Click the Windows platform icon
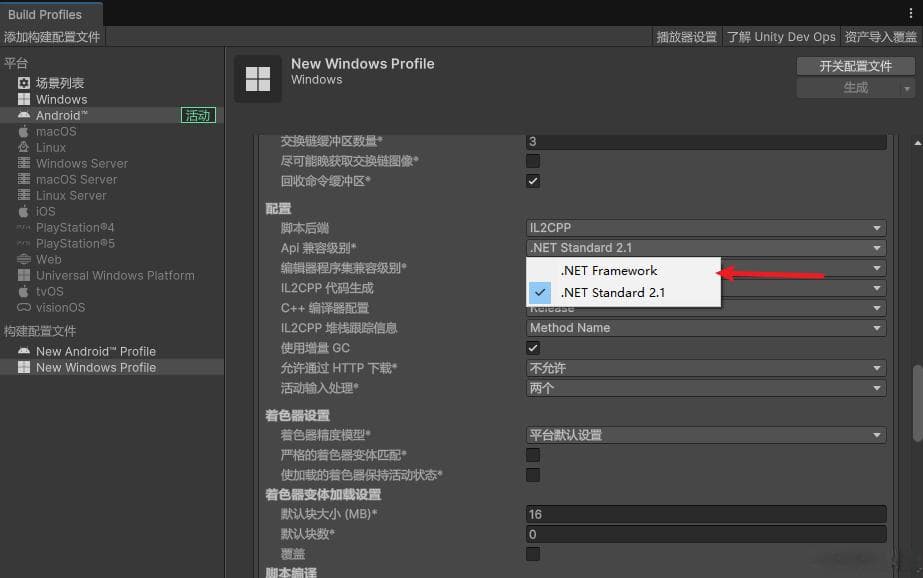The image size is (923, 578). (24, 99)
